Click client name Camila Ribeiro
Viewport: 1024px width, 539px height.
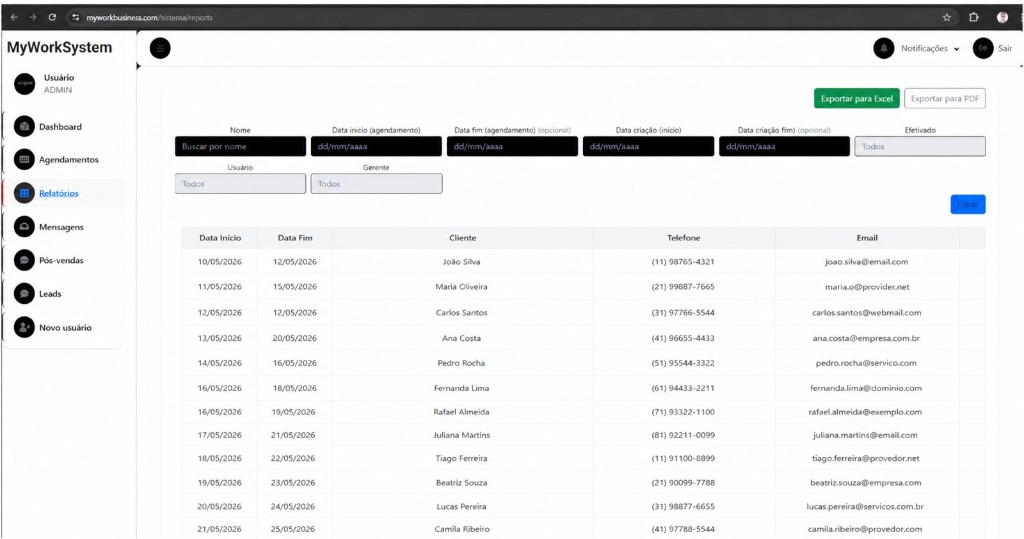[x=462, y=529]
